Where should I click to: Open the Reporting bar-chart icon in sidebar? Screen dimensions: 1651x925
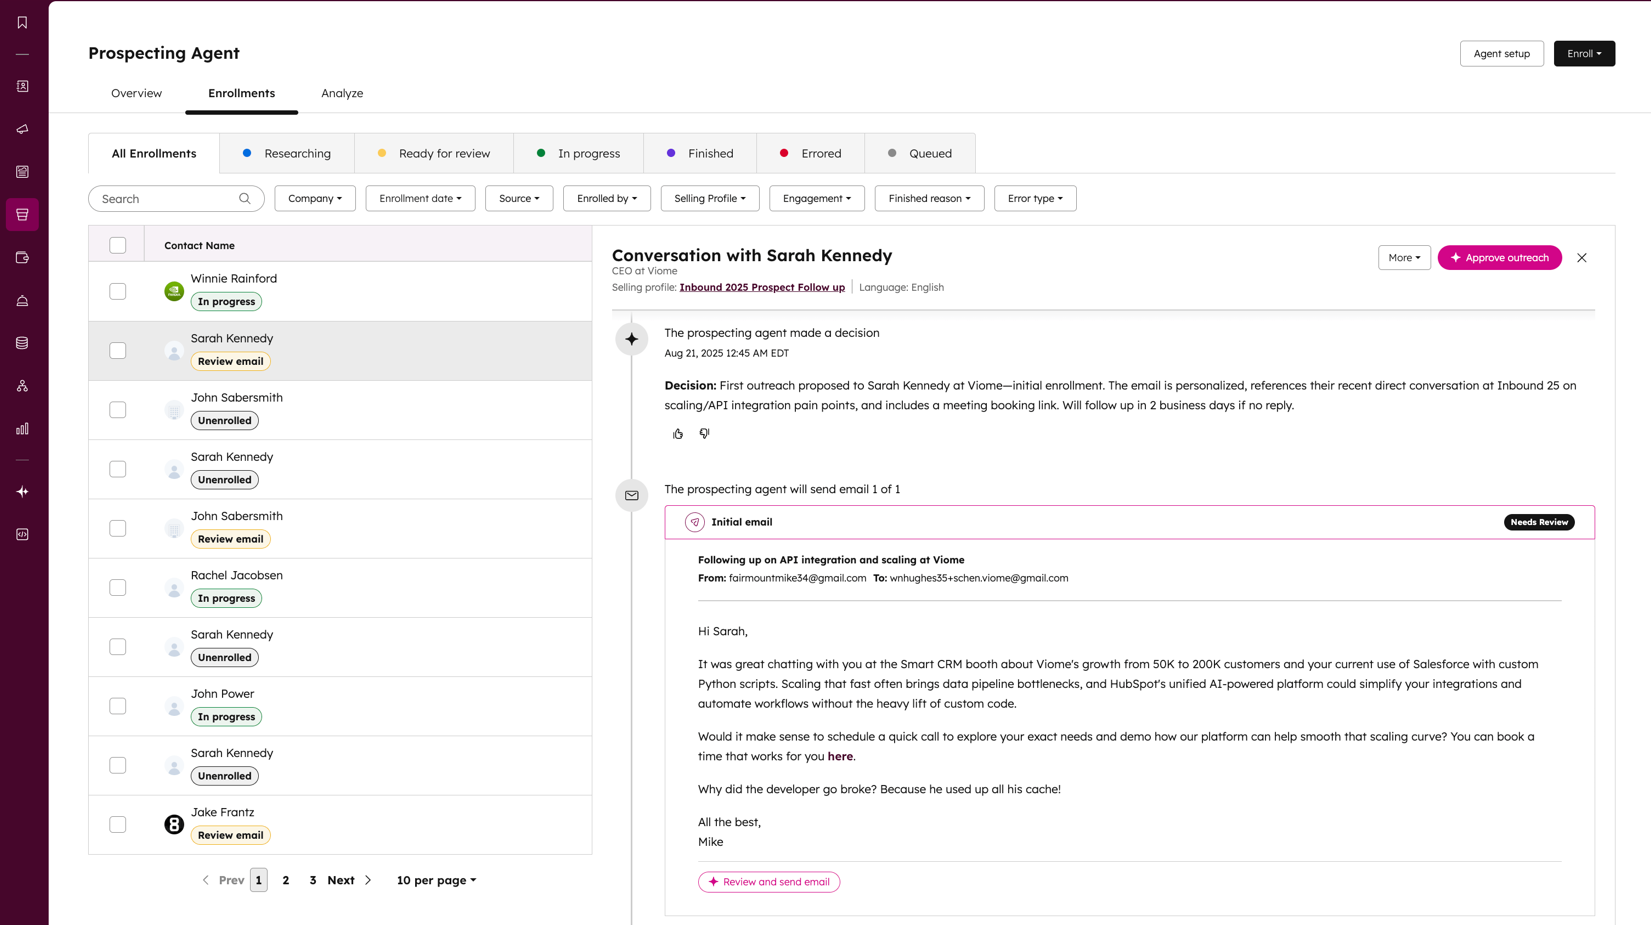click(x=22, y=428)
